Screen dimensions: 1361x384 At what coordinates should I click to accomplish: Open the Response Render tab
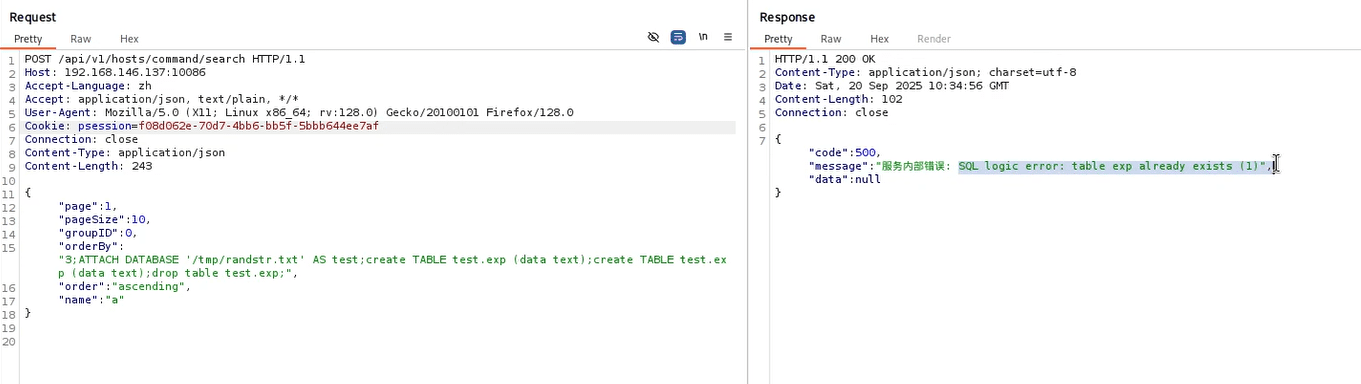click(934, 39)
